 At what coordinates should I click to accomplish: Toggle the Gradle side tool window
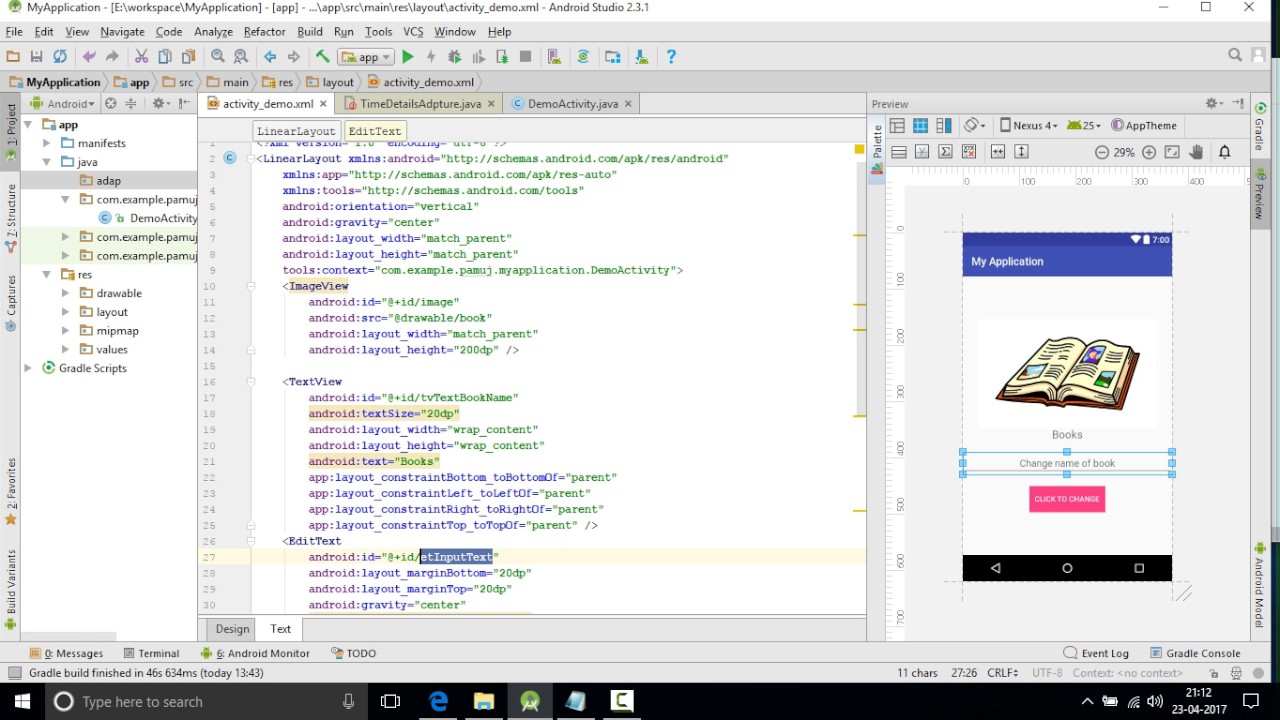[x=1260, y=125]
